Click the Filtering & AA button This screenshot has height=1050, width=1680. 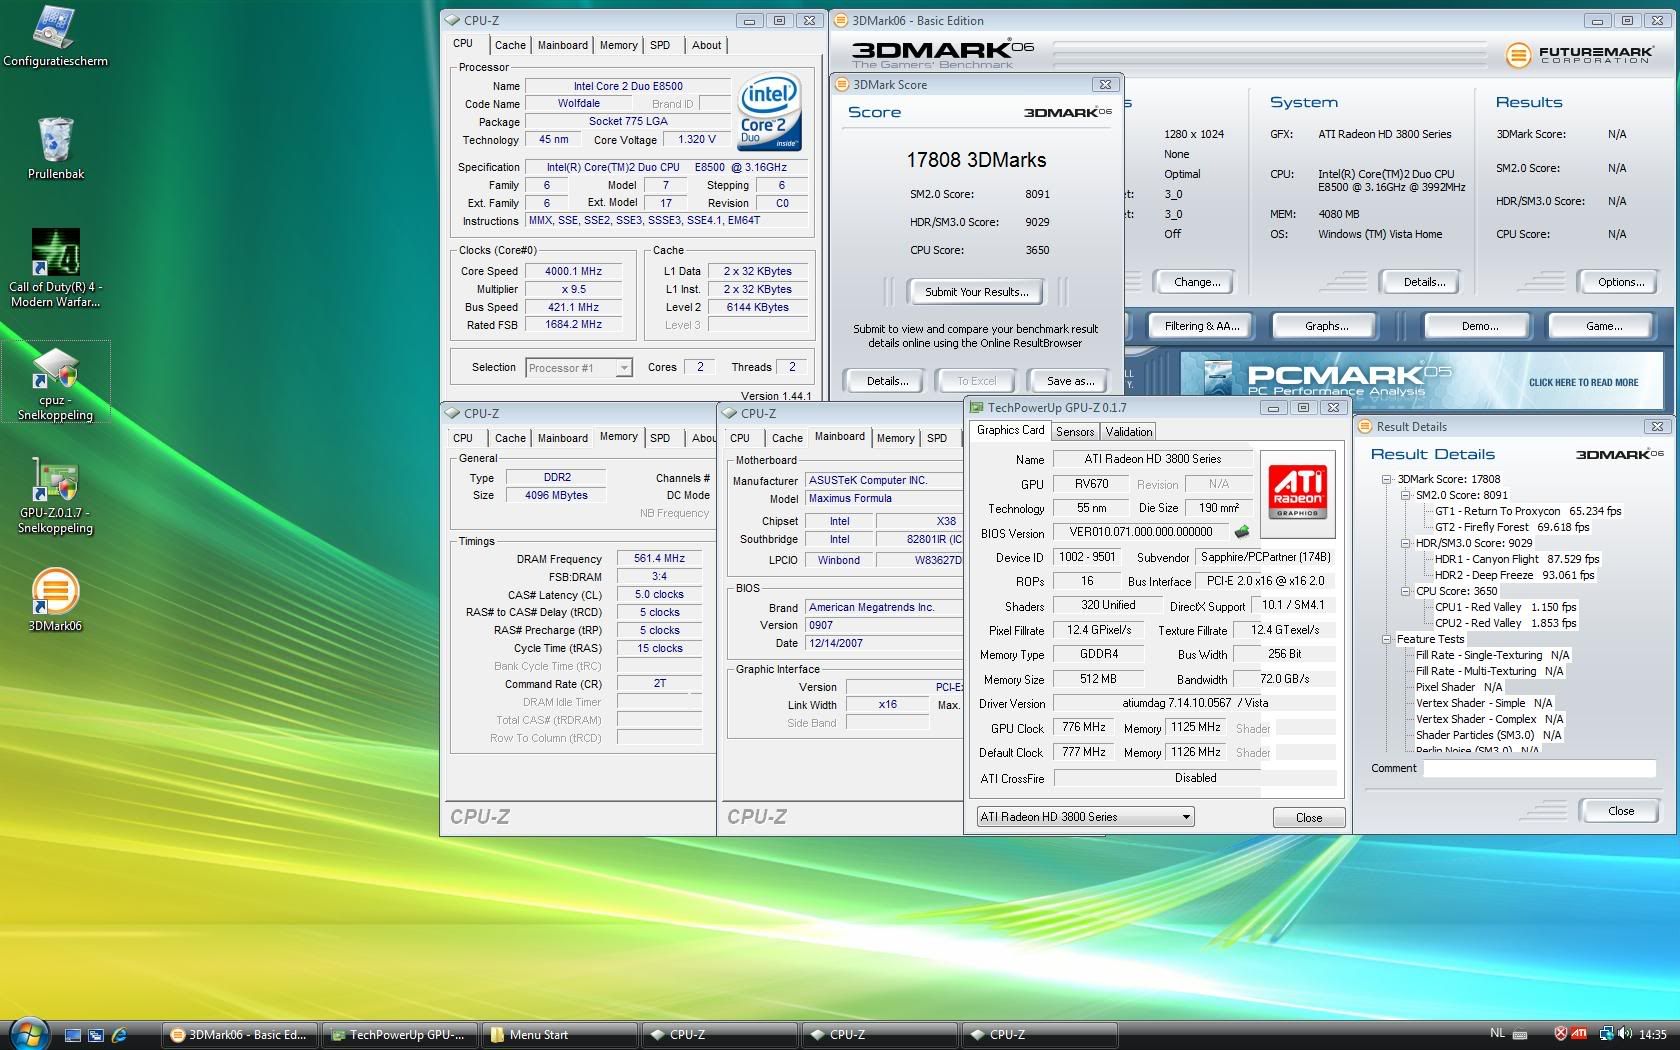point(1201,326)
